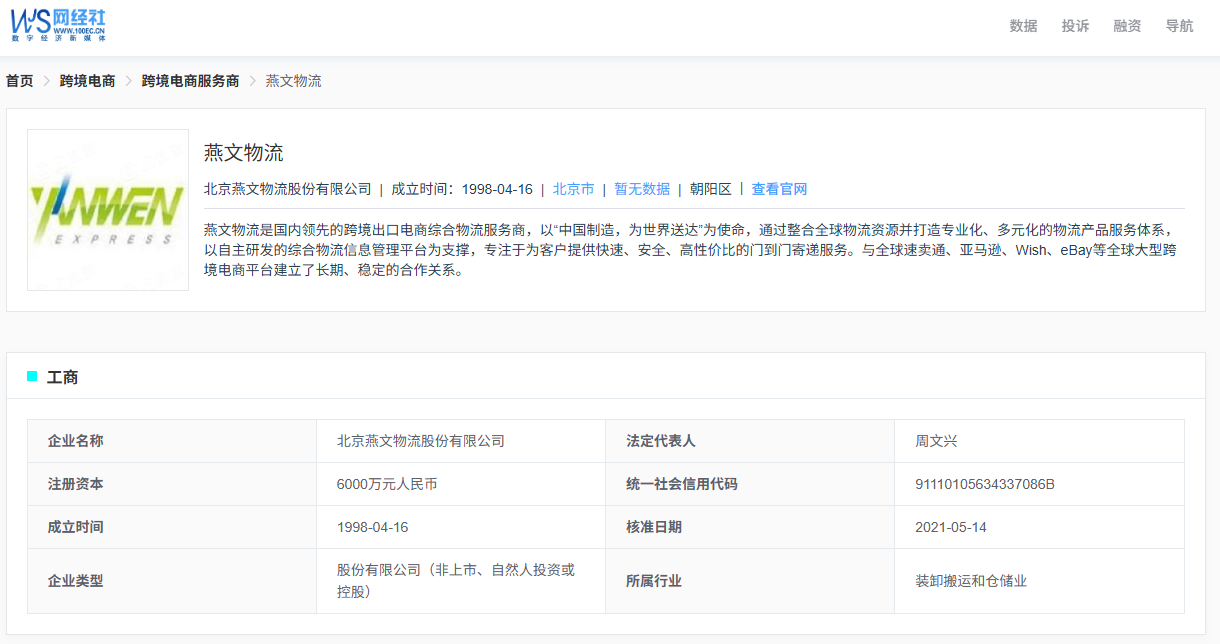Open the 投诉 menu item
The image size is (1220, 644).
click(x=1075, y=26)
